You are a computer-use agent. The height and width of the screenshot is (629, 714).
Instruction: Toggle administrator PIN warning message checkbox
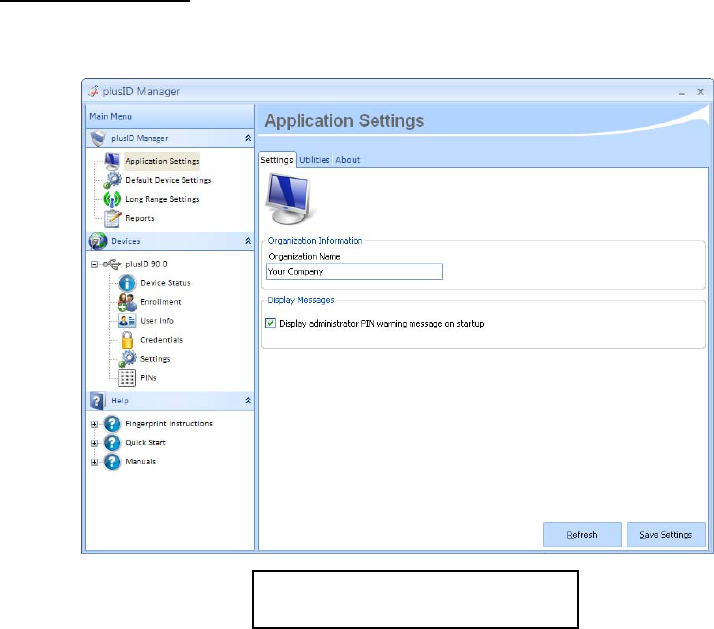pyautogui.click(x=270, y=323)
